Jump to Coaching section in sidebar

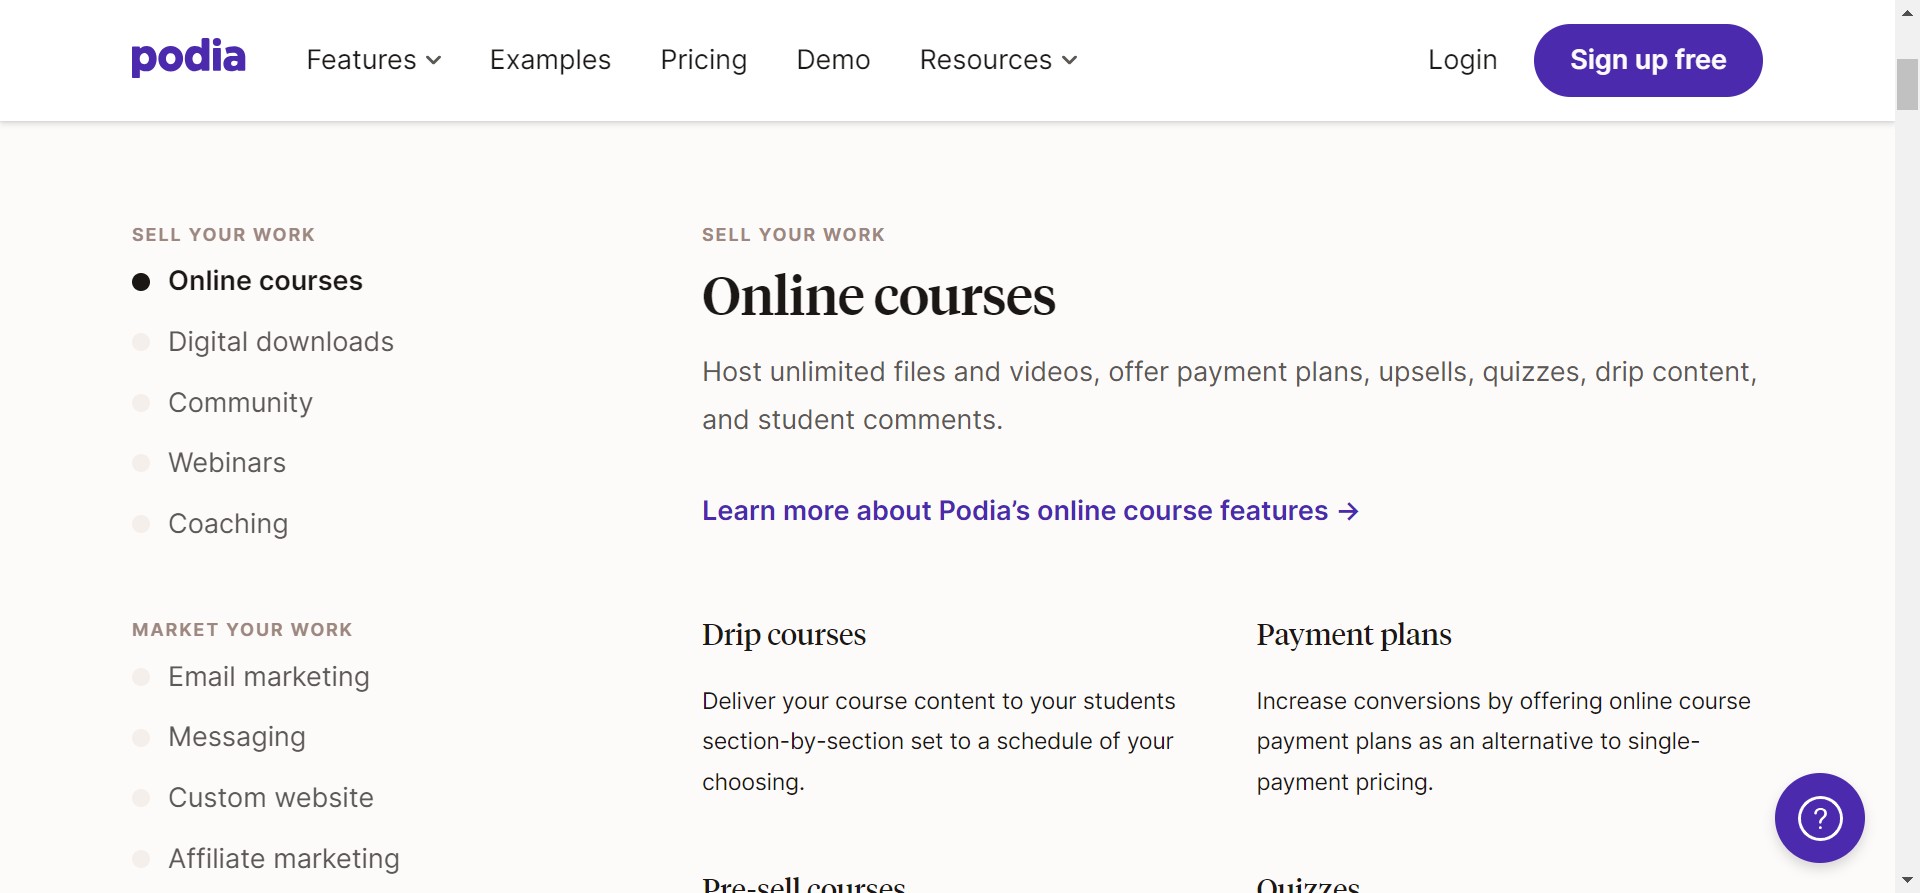point(228,524)
